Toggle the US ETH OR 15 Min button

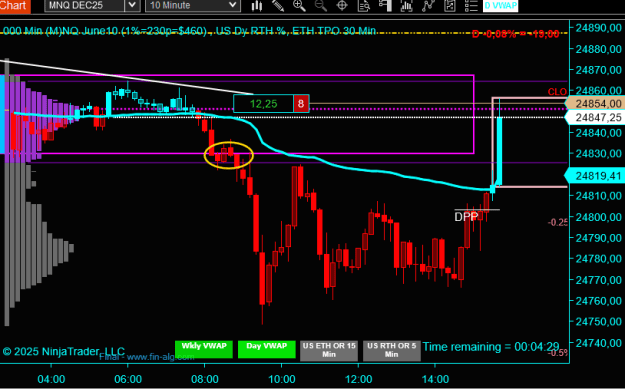(329, 350)
